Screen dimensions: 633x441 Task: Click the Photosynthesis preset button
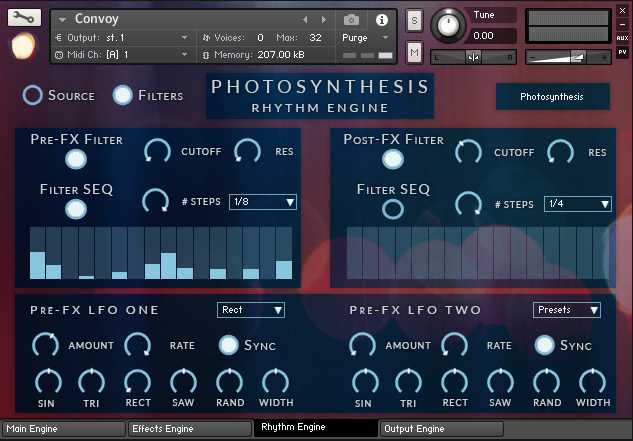[552, 97]
